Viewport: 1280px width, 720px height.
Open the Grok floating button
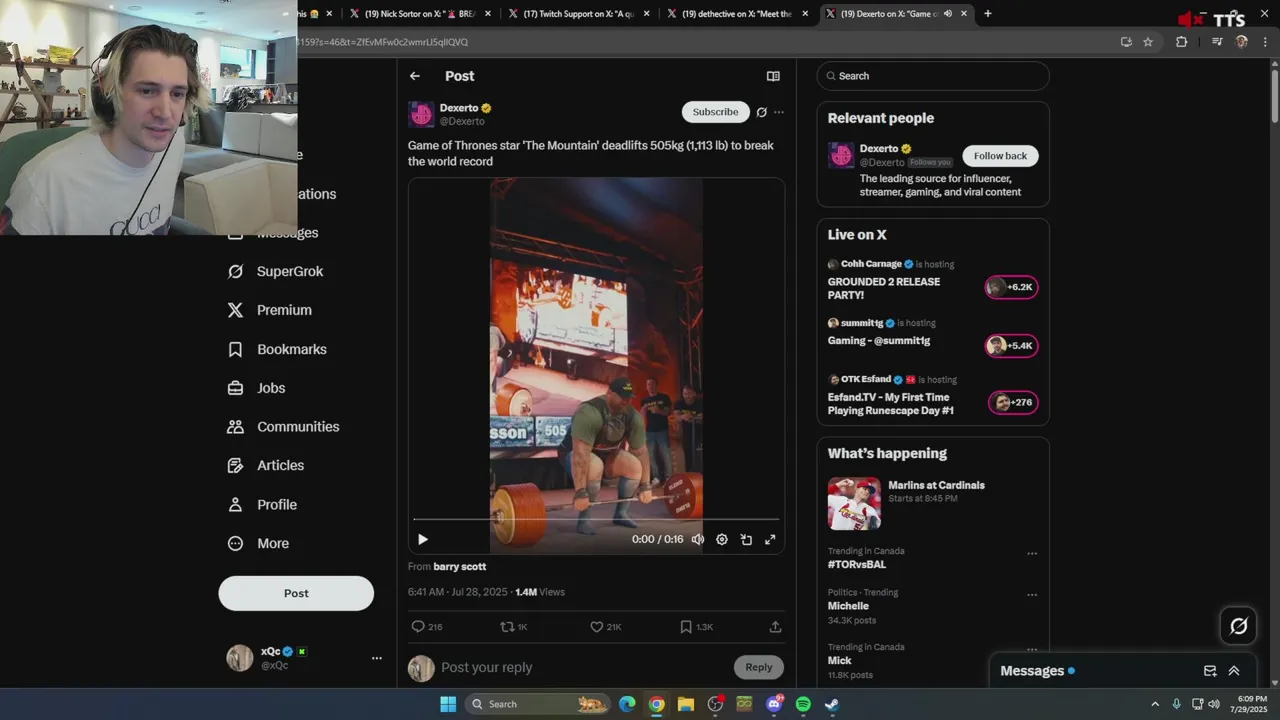tap(1239, 626)
